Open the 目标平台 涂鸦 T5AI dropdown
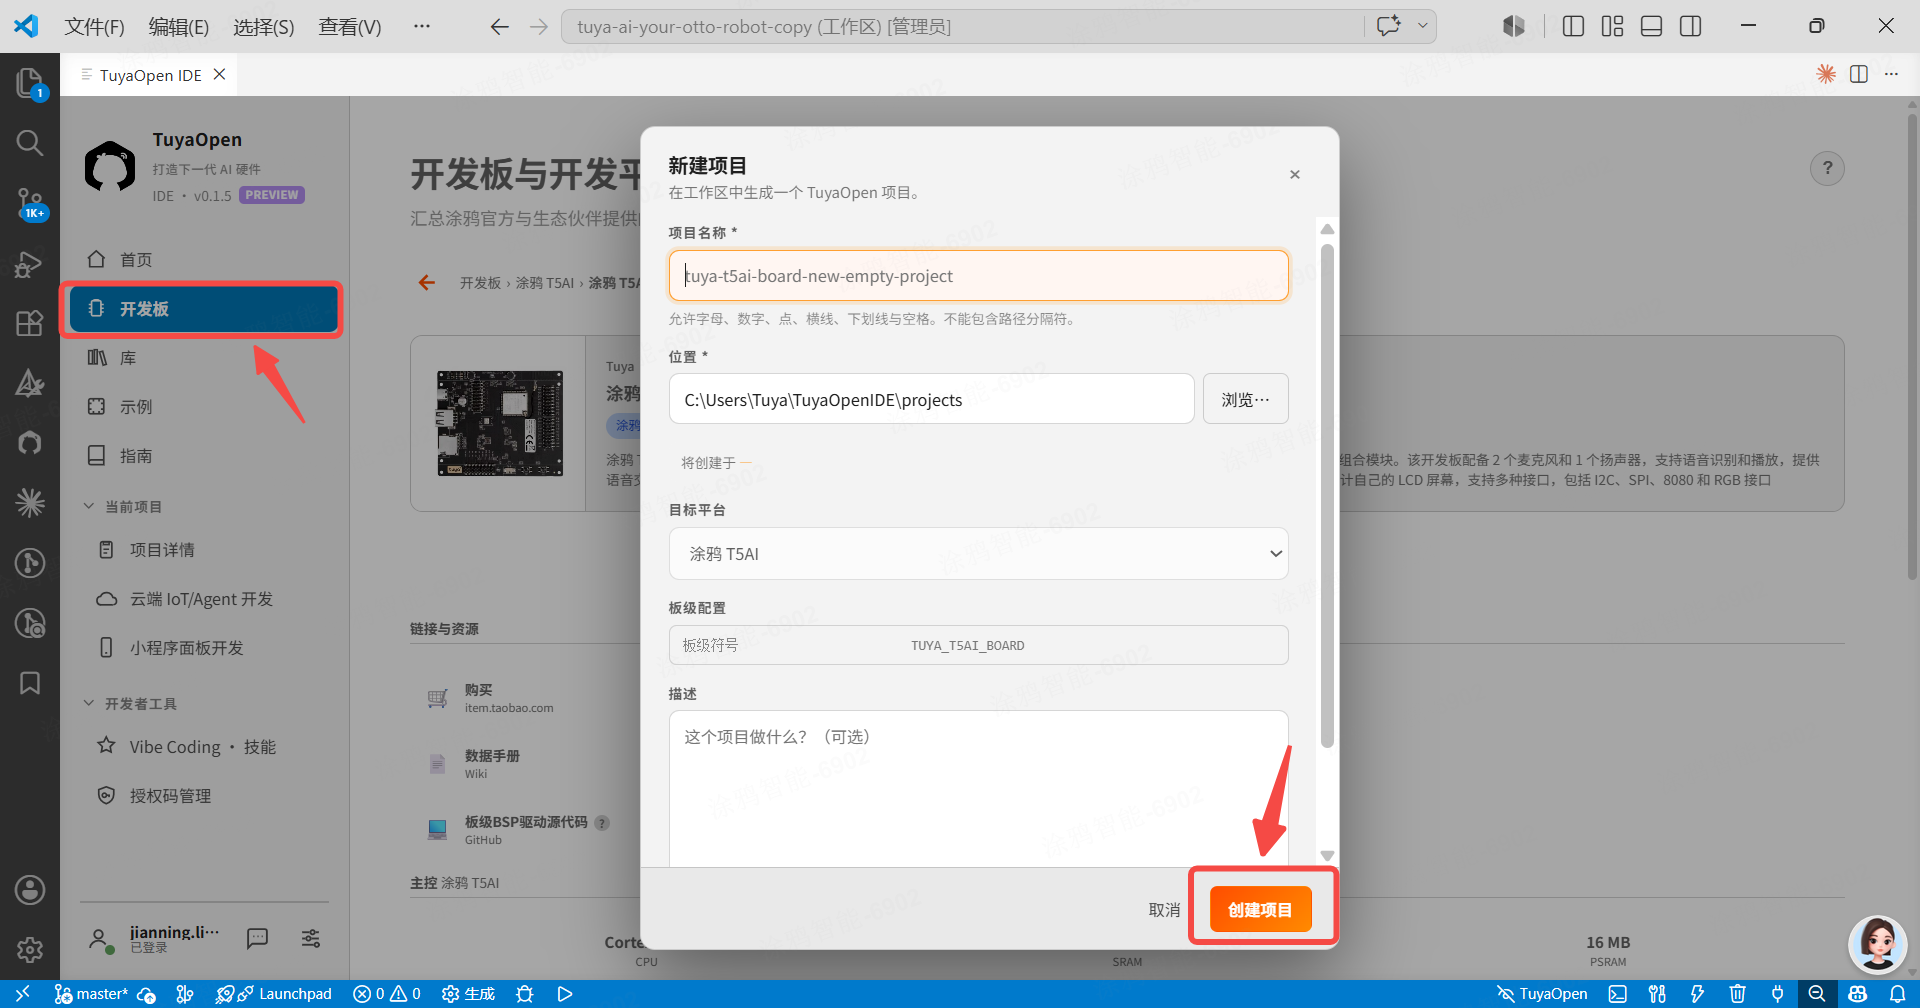This screenshot has width=1920, height=1008. tap(978, 553)
